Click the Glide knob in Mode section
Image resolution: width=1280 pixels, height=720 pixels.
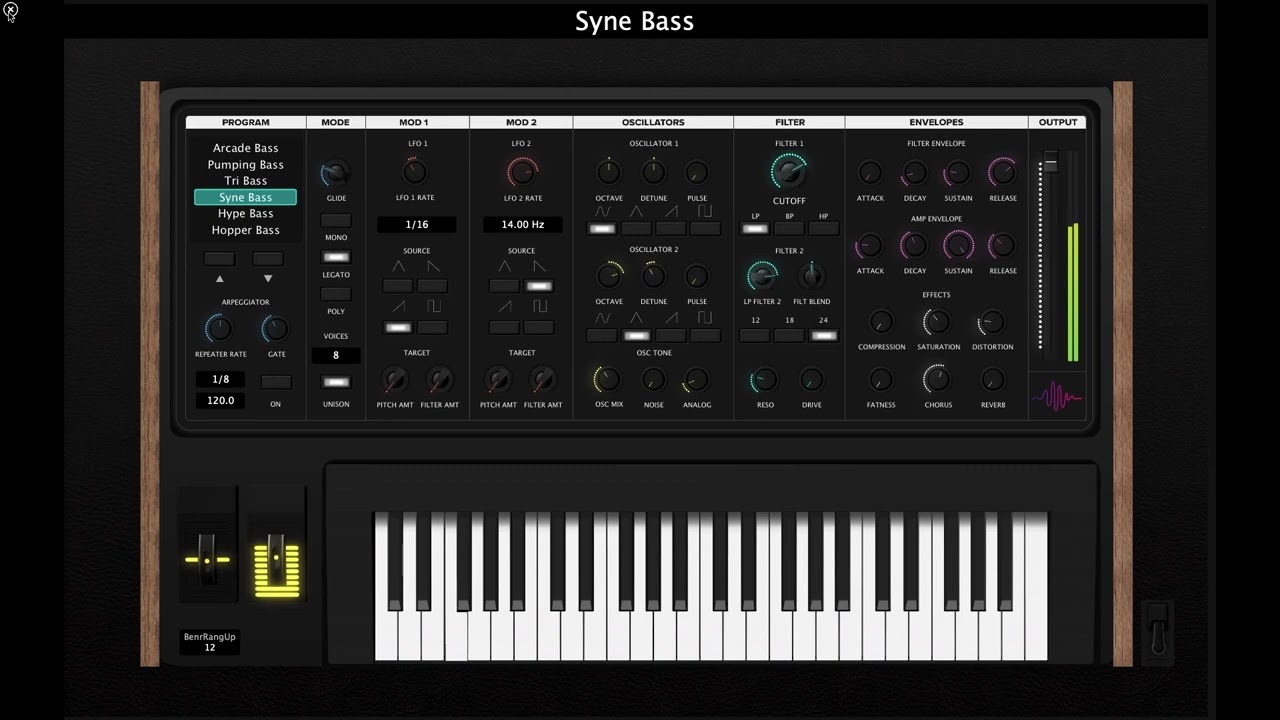click(x=336, y=173)
